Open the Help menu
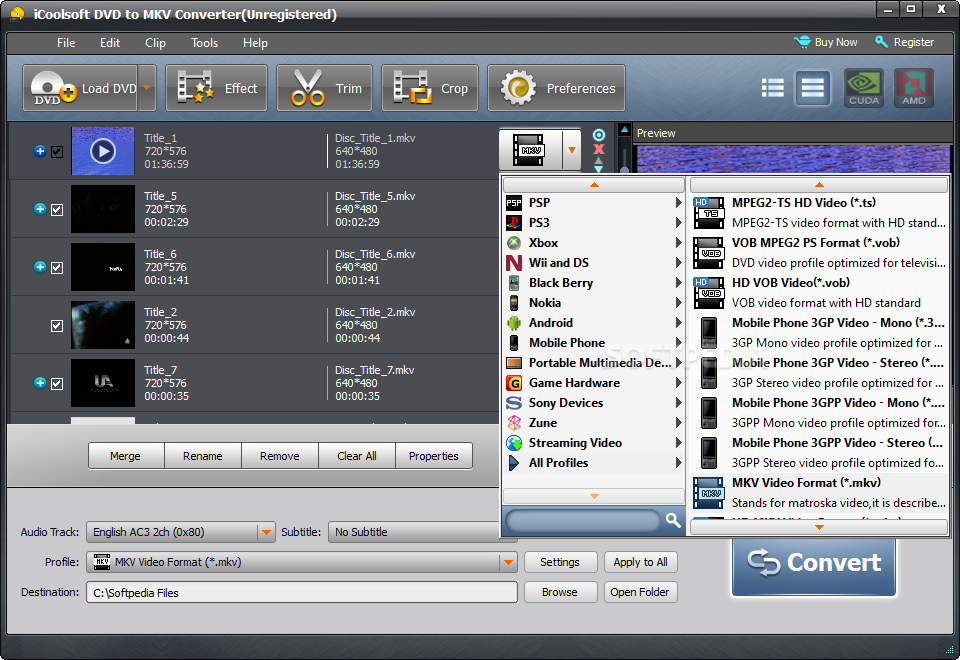Screen dimensions: 960x660 255,43
